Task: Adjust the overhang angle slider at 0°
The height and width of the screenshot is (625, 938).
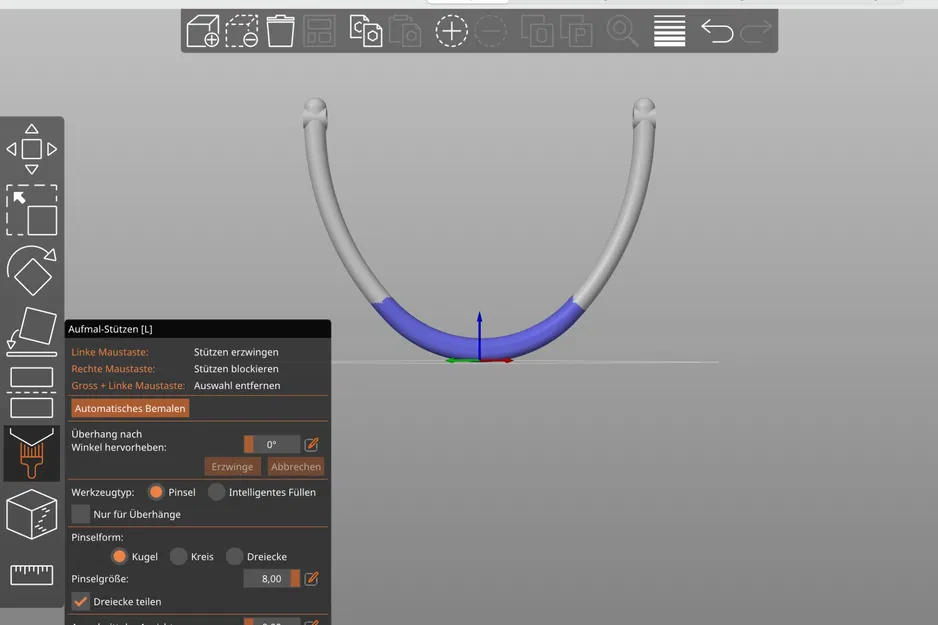Action: (272, 444)
